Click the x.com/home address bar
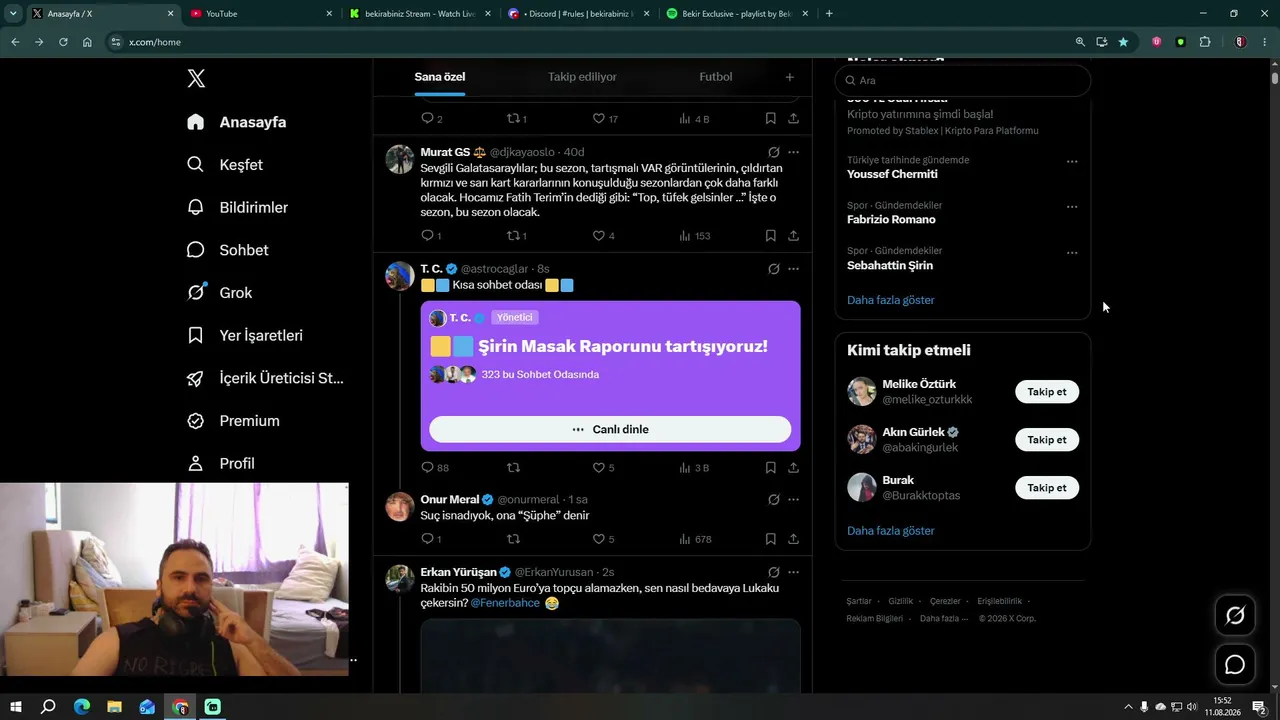1280x720 pixels. [590, 42]
